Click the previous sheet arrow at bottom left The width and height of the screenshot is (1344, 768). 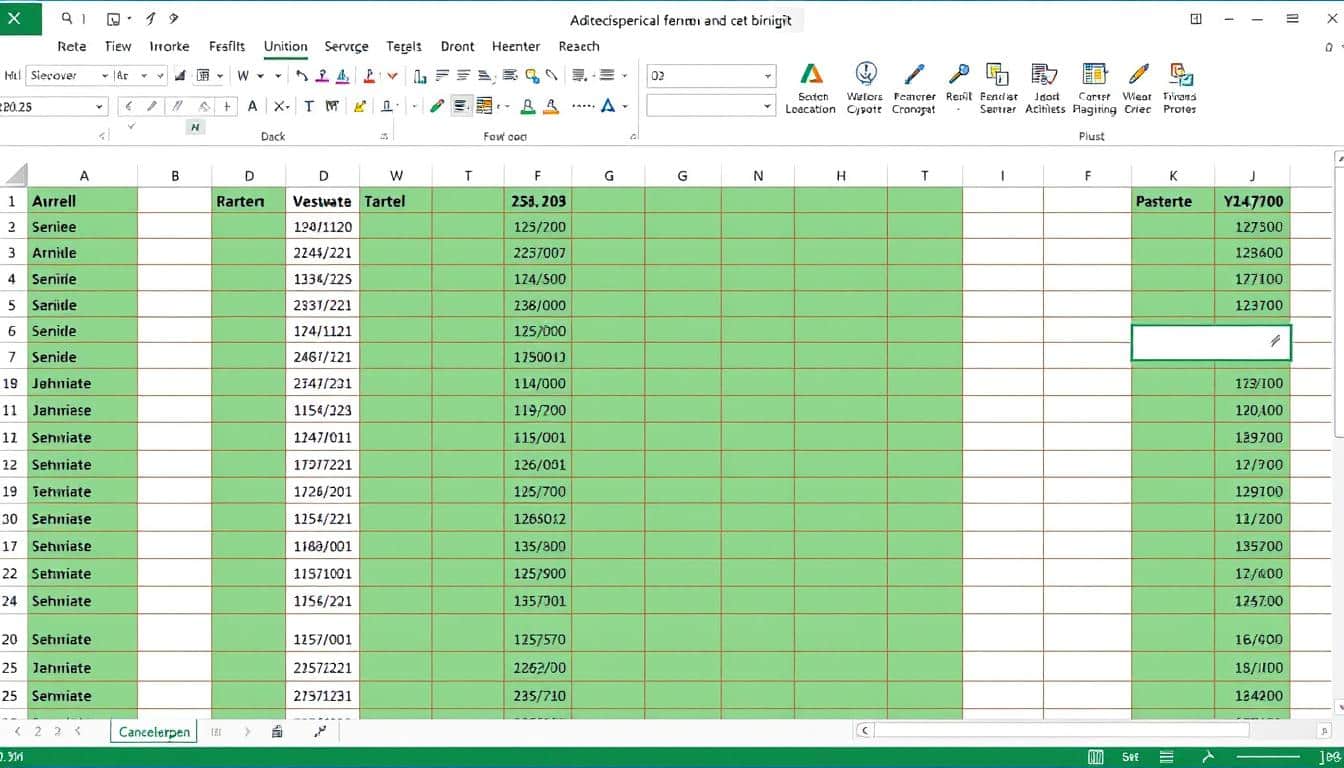tap(20, 732)
